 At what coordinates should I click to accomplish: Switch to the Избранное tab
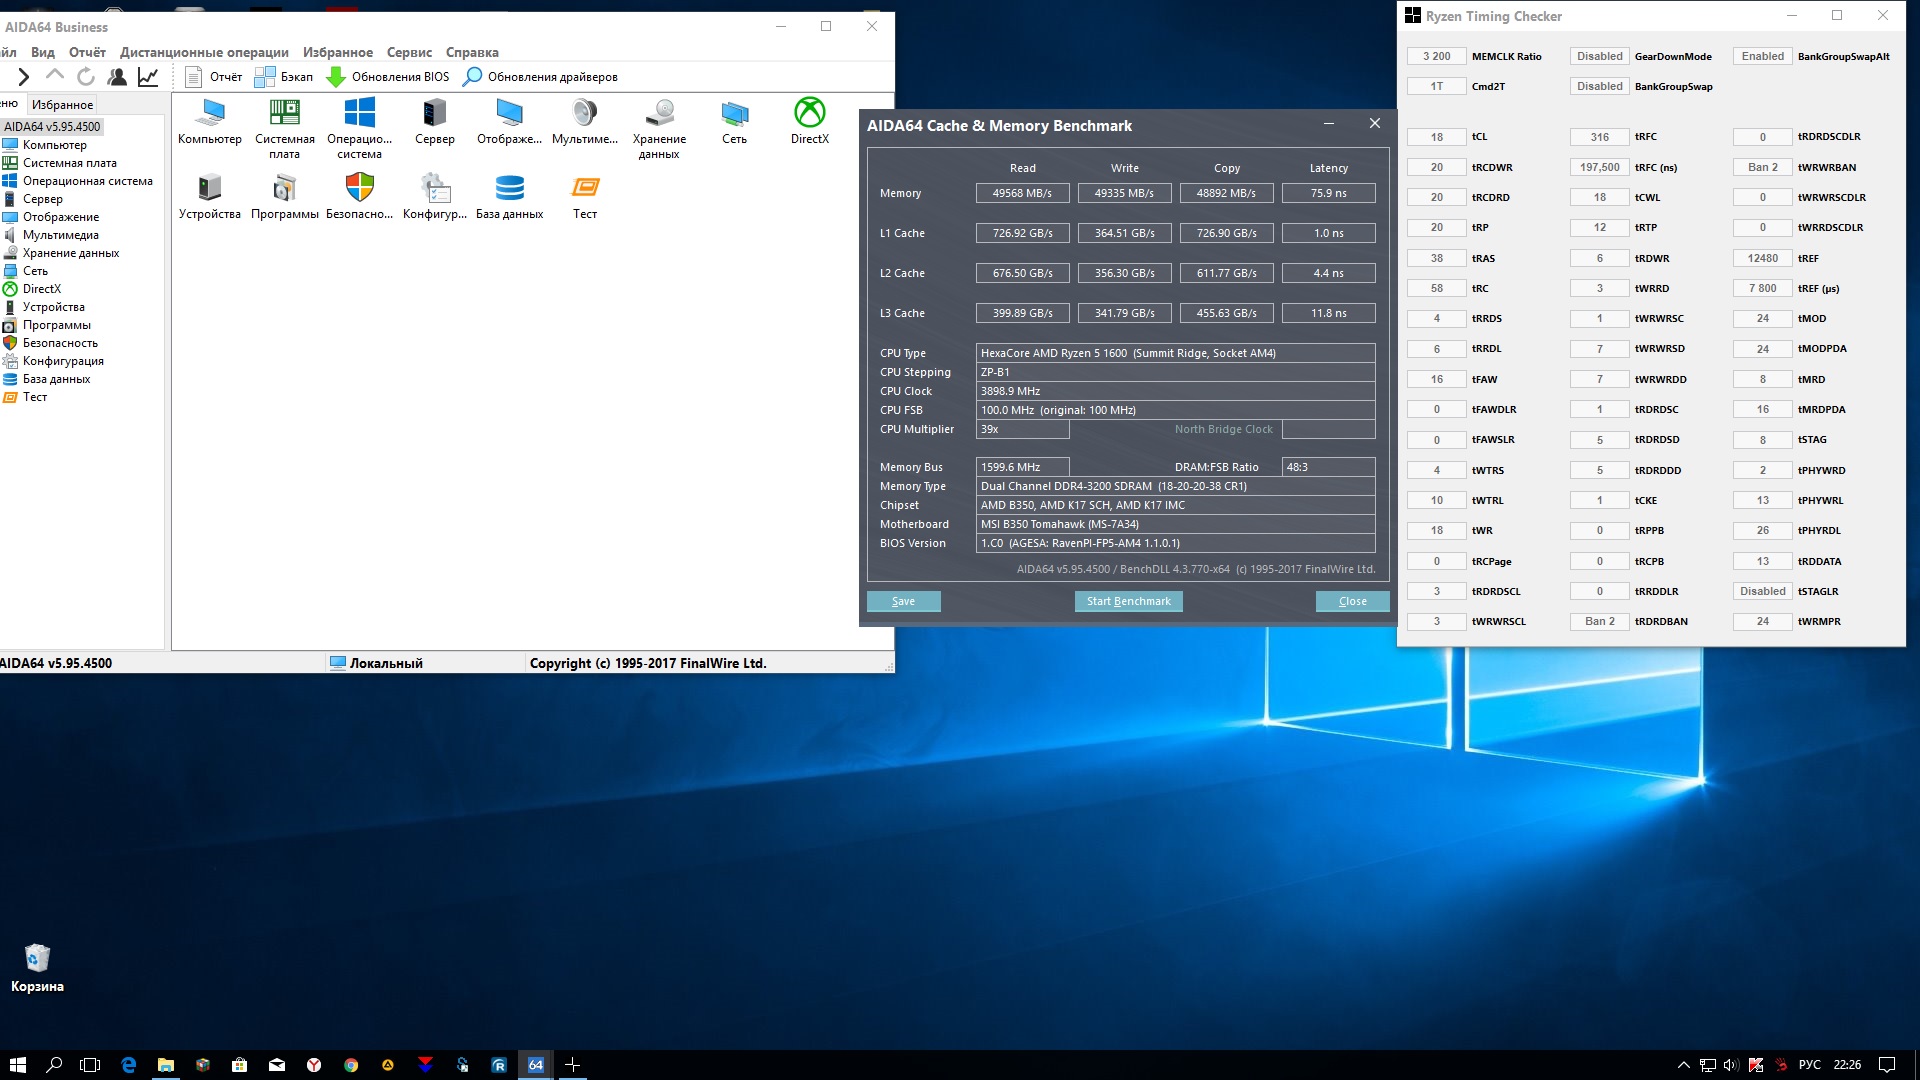(62, 104)
